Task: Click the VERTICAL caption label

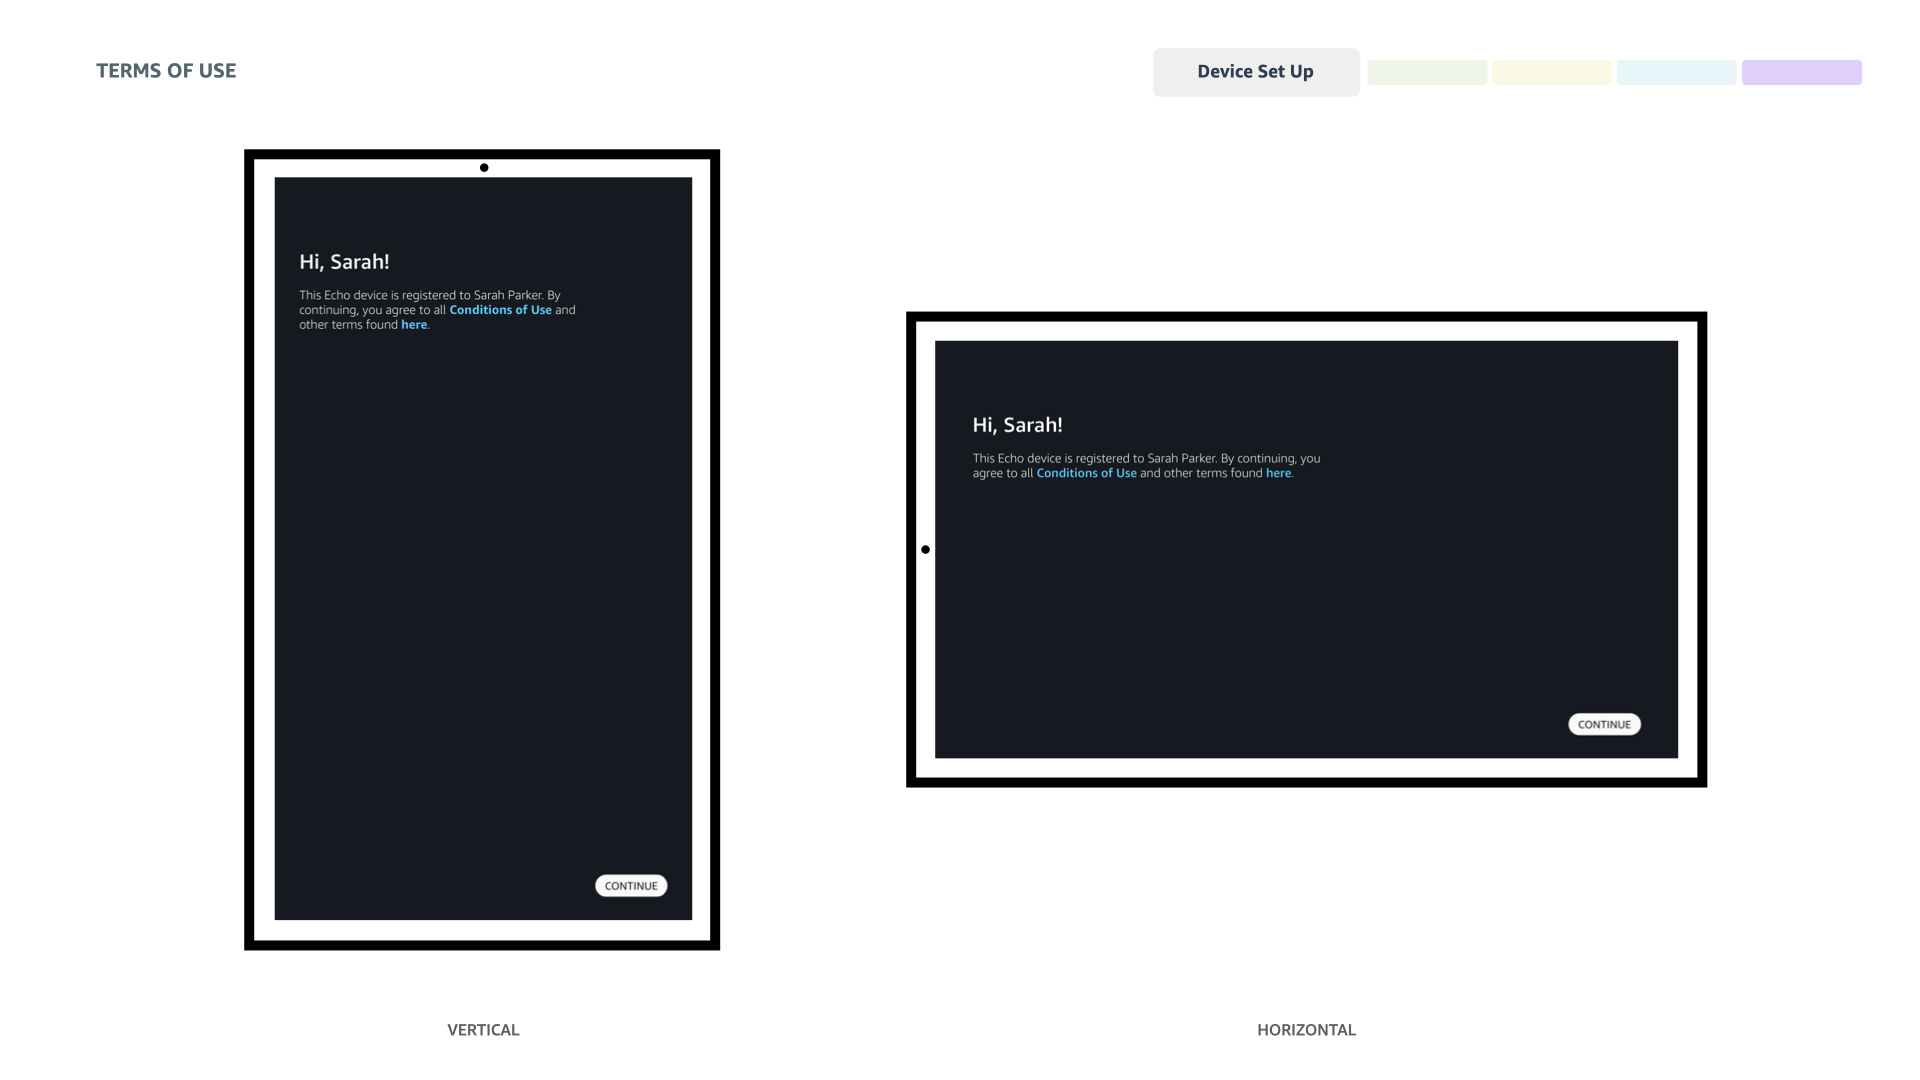Action: 483,1030
